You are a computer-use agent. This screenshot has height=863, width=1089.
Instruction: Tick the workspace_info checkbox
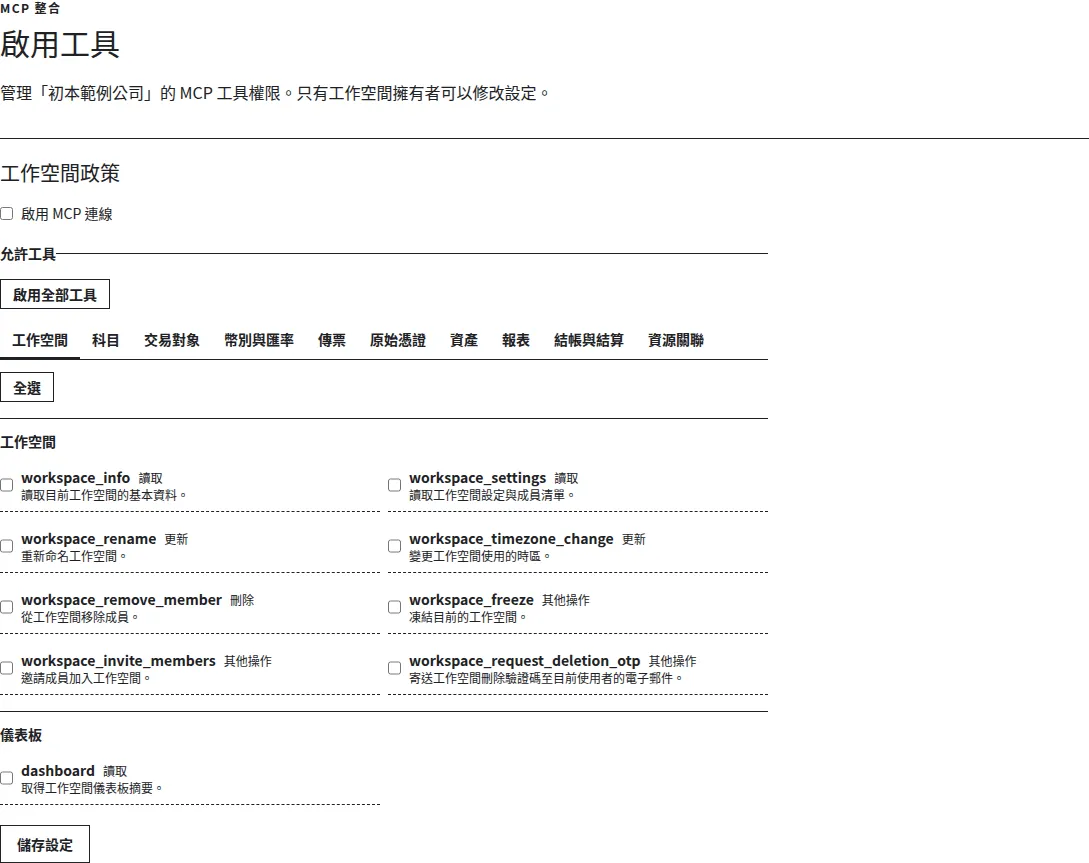pos(7,485)
